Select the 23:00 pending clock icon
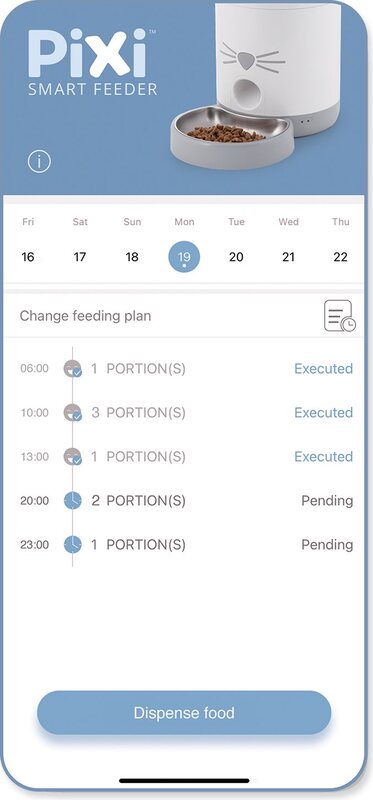The width and height of the screenshot is (373, 800). tap(72, 544)
